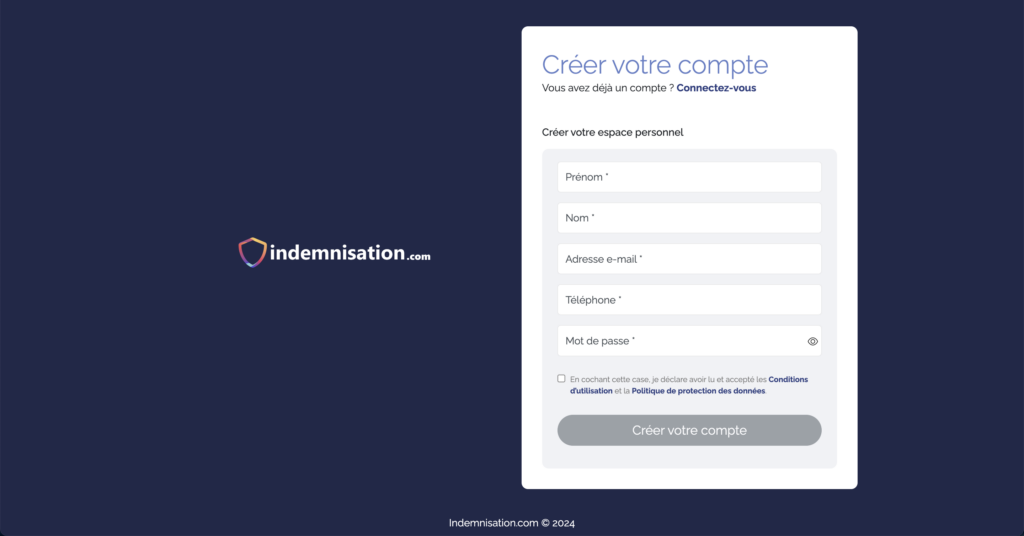
Task: Click the indemnisation wordmark in the logo
Action: [337, 253]
